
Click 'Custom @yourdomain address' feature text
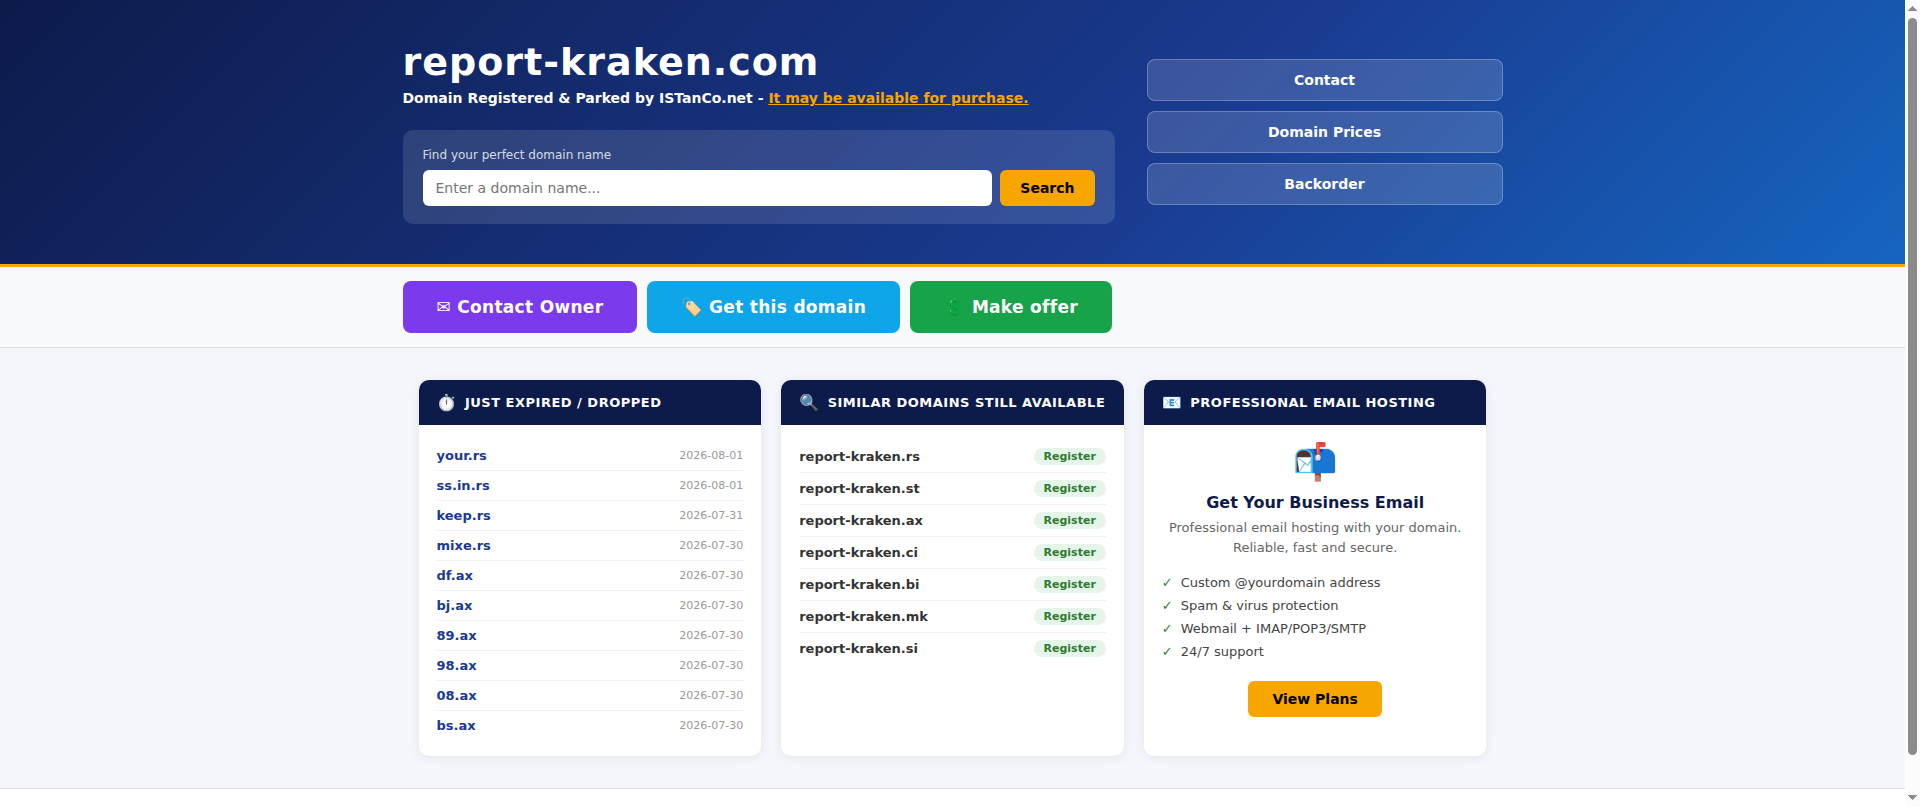tap(1280, 582)
